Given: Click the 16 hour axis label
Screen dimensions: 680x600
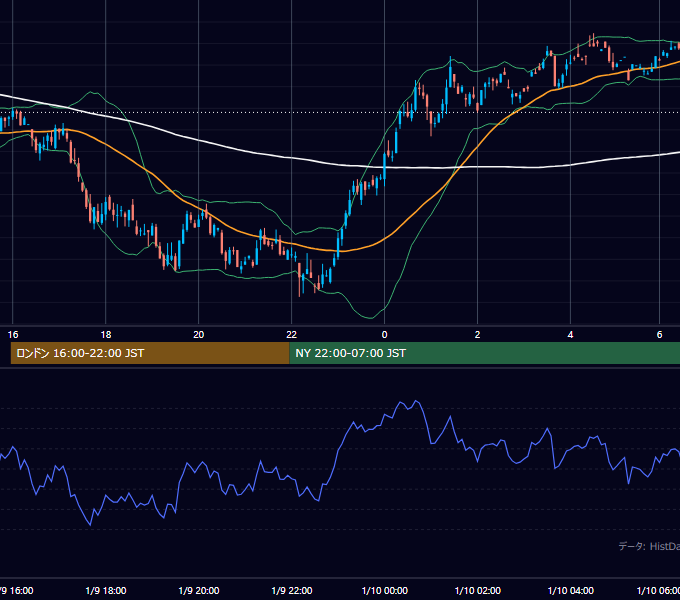Looking at the screenshot, I should point(13,335).
